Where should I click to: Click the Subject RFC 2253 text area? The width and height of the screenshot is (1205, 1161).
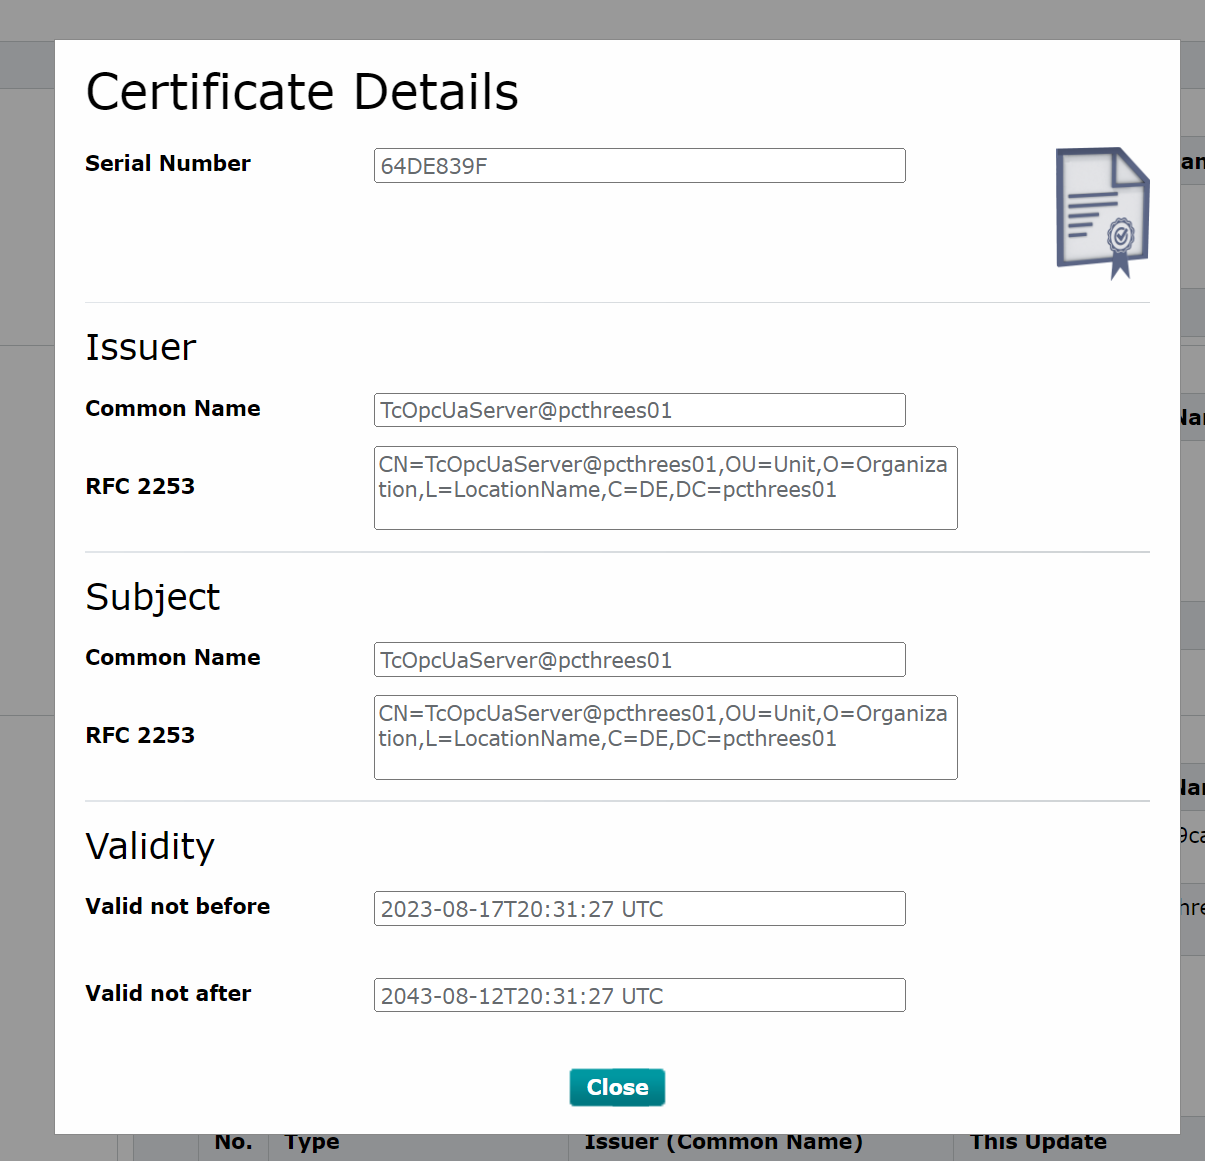(x=666, y=737)
